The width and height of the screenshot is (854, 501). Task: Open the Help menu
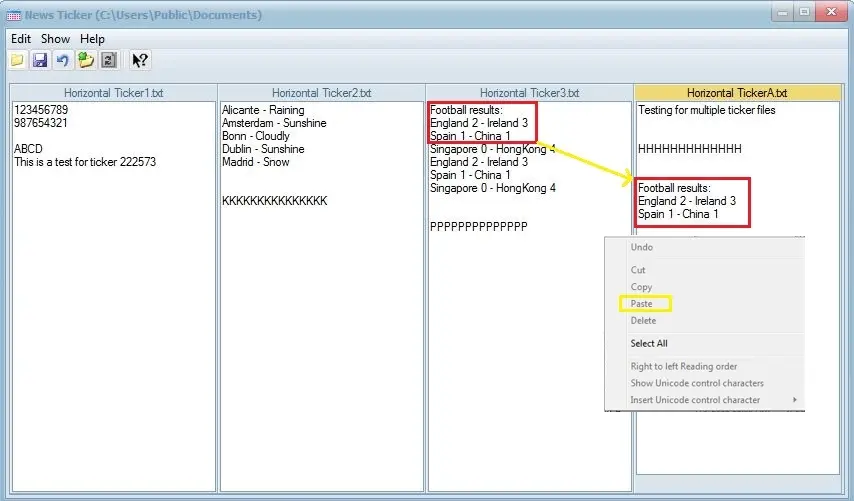[x=92, y=39]
